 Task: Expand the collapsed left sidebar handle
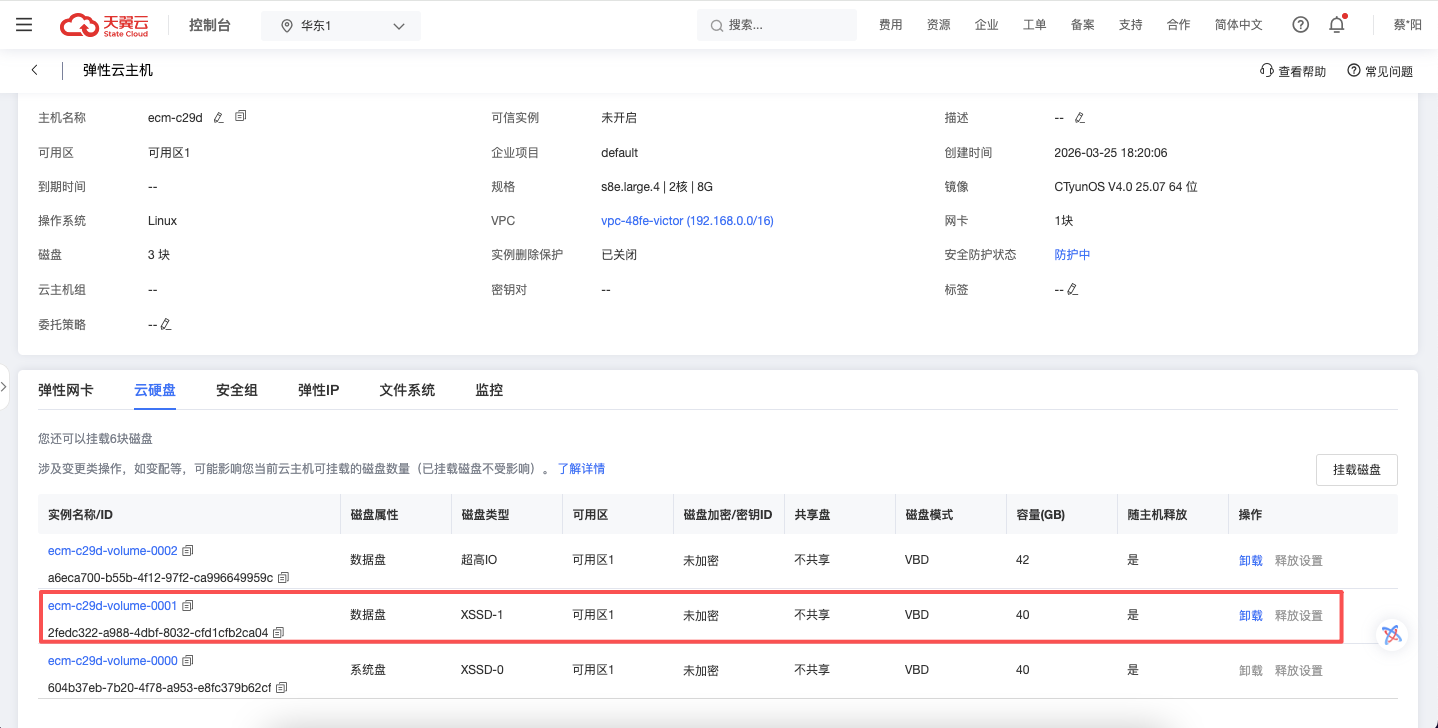[x=4, y=387]
